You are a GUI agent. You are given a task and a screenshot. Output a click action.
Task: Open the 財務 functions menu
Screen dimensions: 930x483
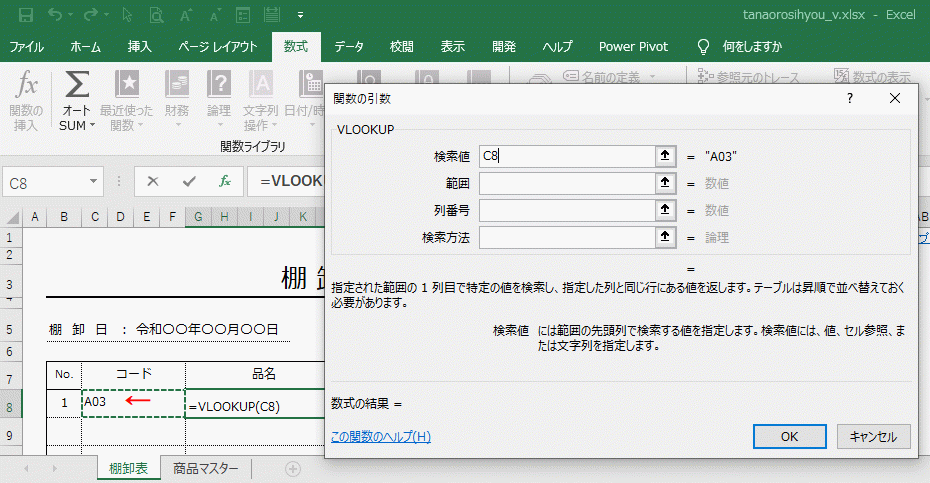click(177, 100)
